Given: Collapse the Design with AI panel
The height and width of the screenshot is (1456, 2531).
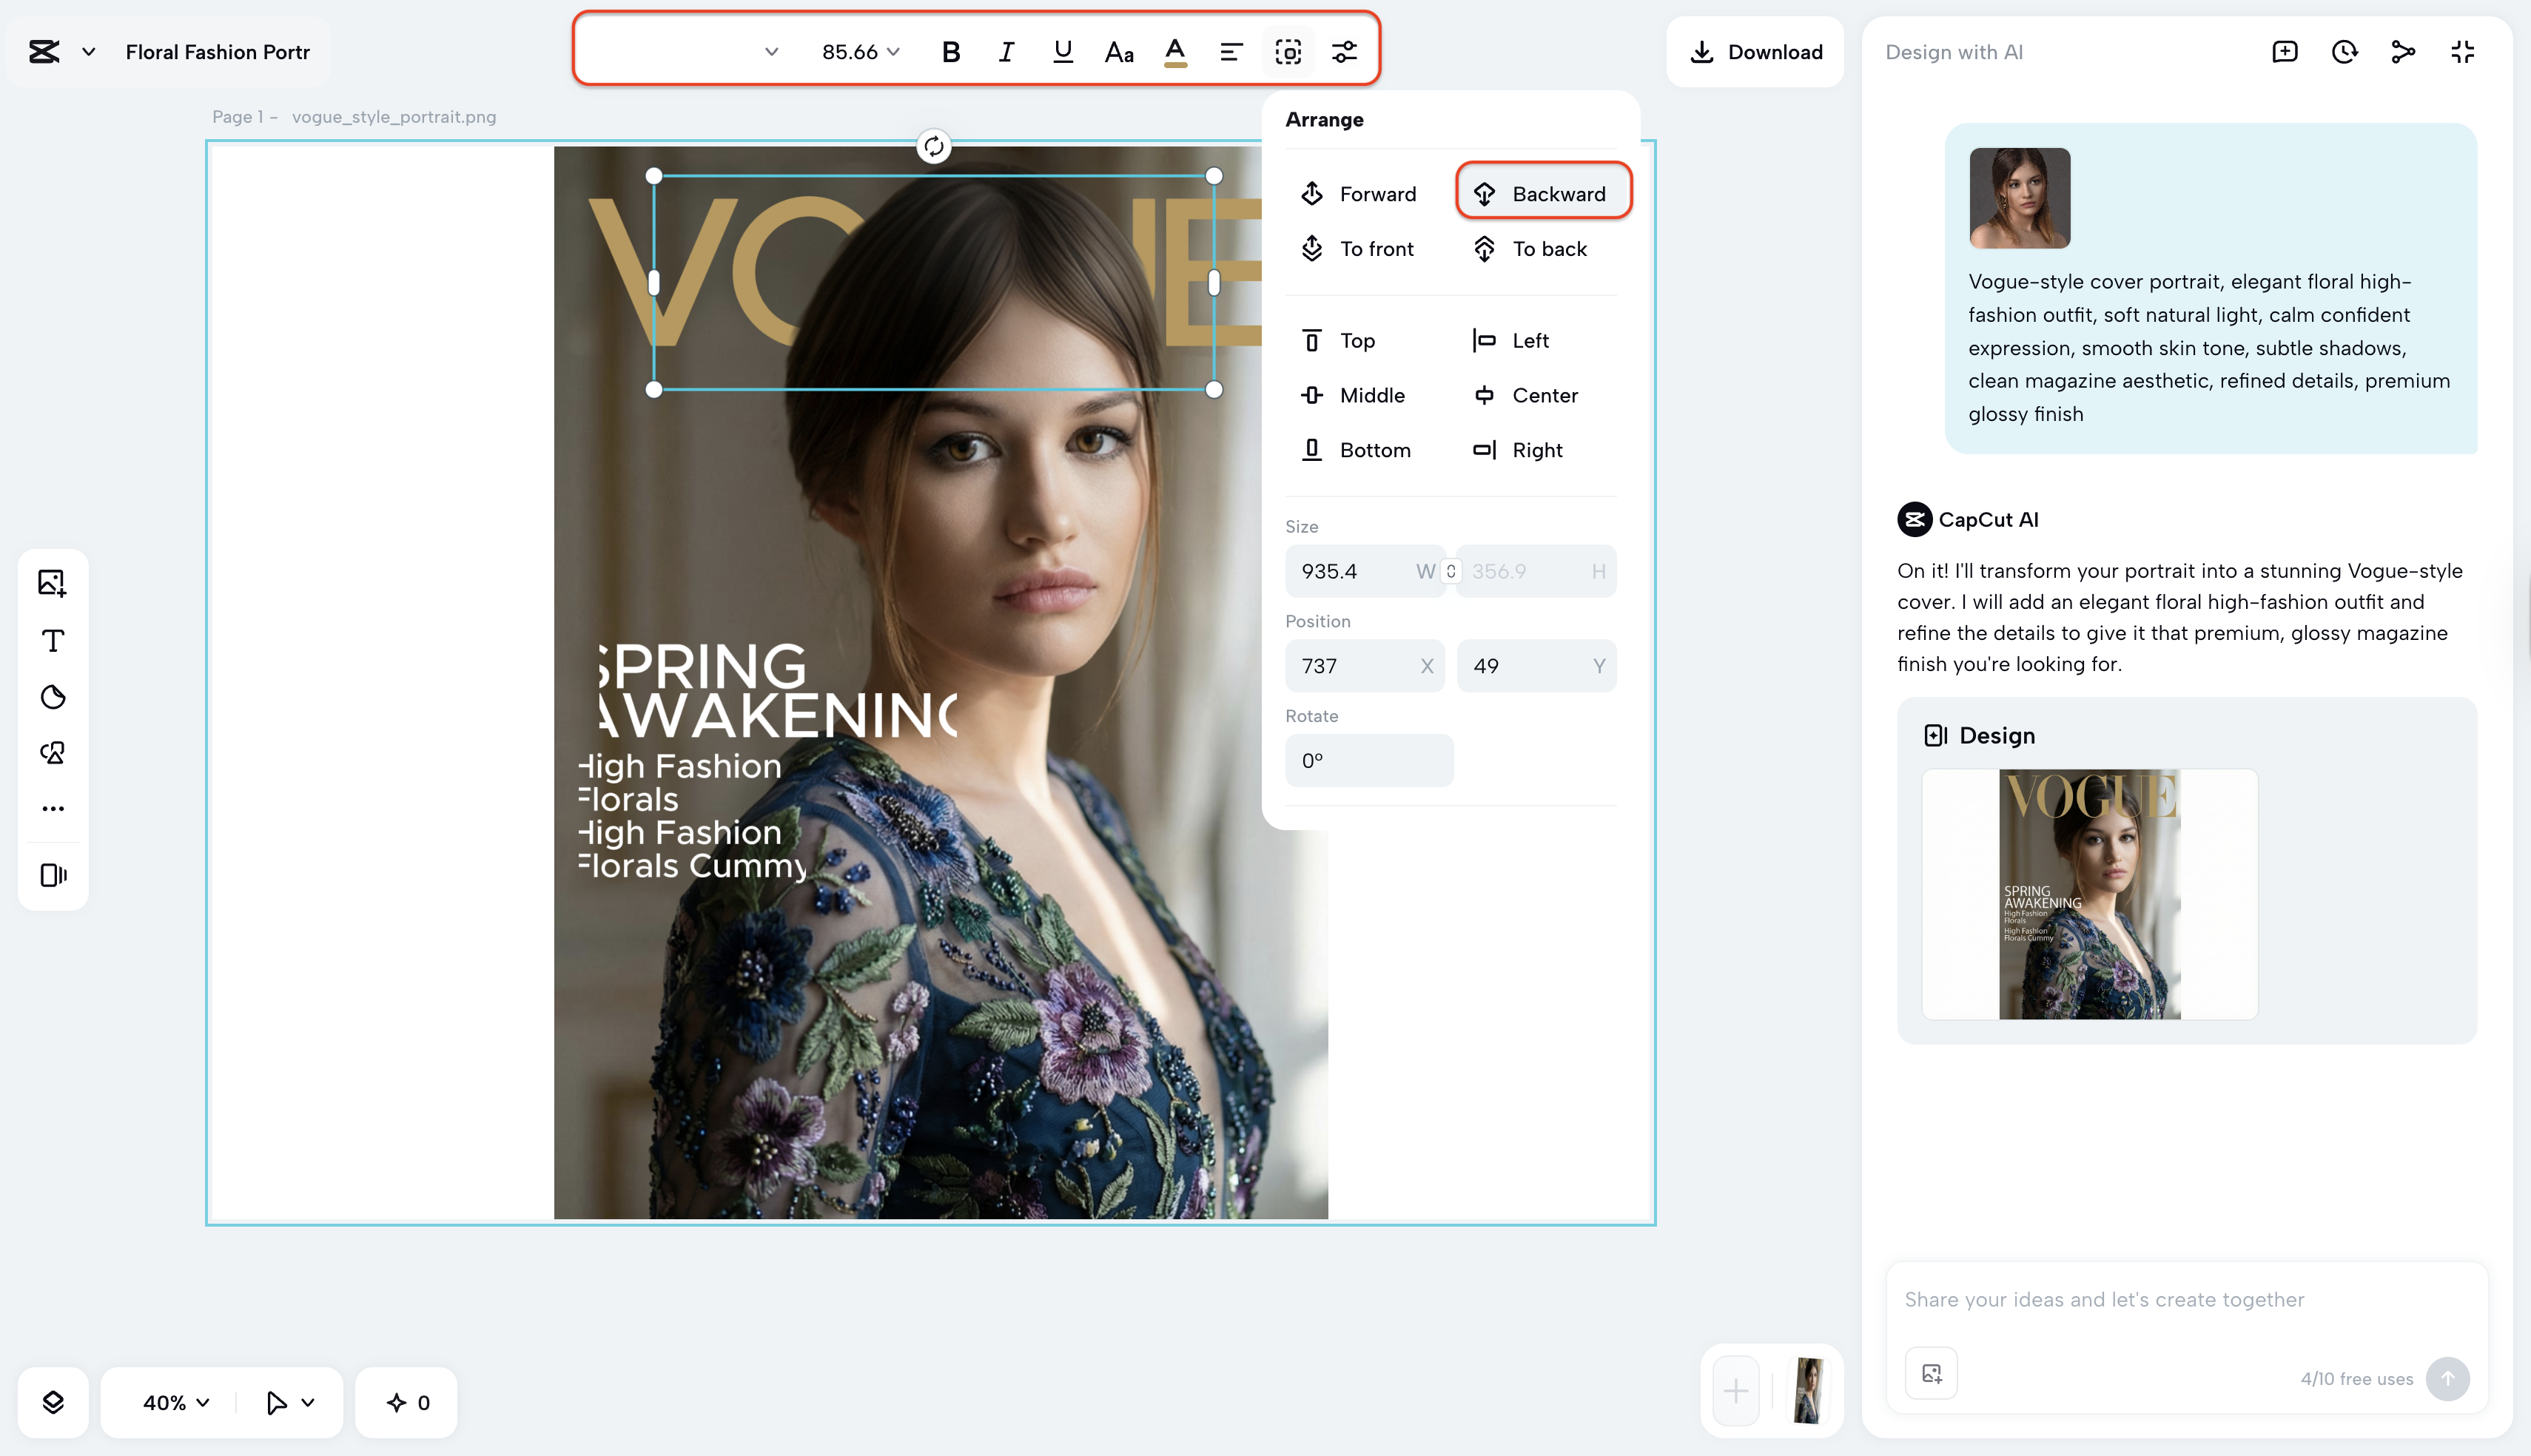Looking at the screenshot, I should click(2462, 52).
